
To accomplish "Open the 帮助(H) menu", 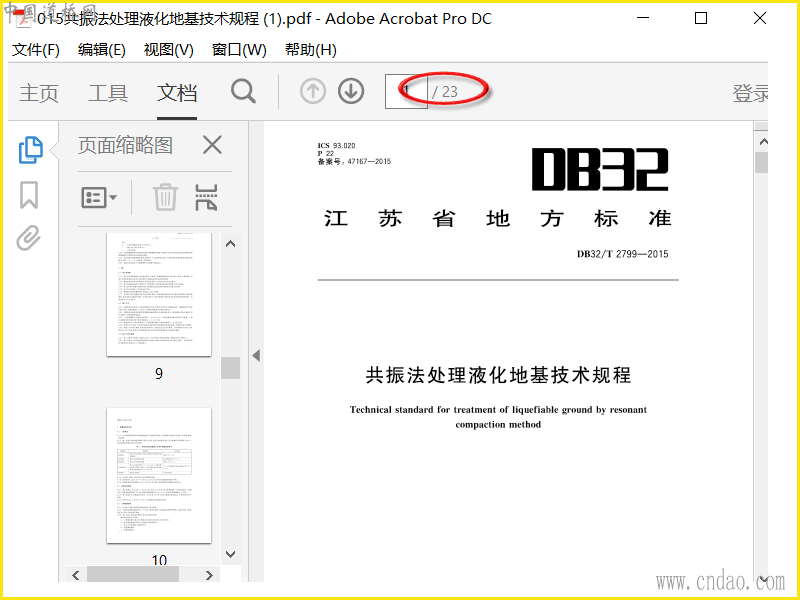I will (x=311, y=50).
